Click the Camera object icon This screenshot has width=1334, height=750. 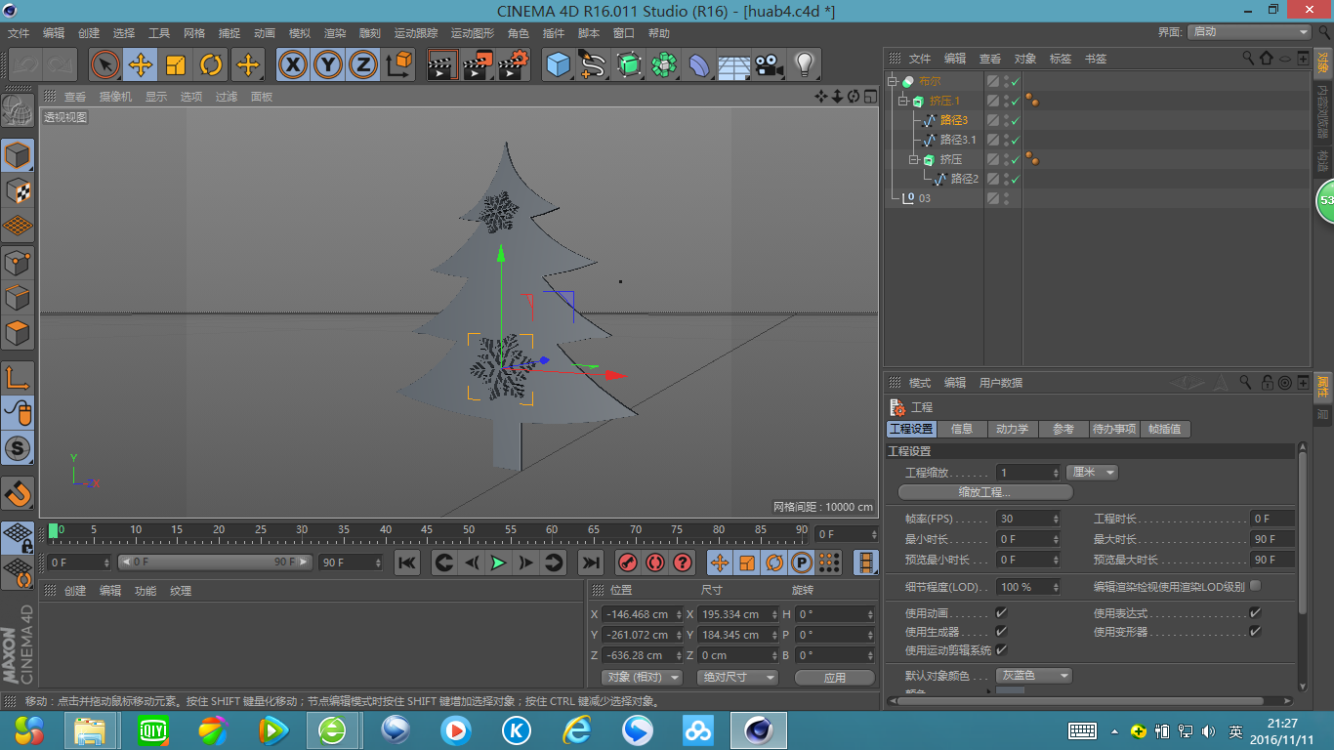click(768, 66)
